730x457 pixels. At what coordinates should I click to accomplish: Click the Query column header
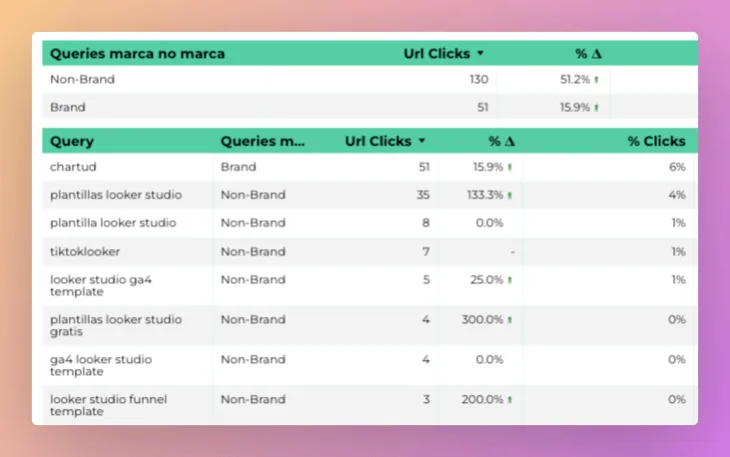[x=72, y=141]
